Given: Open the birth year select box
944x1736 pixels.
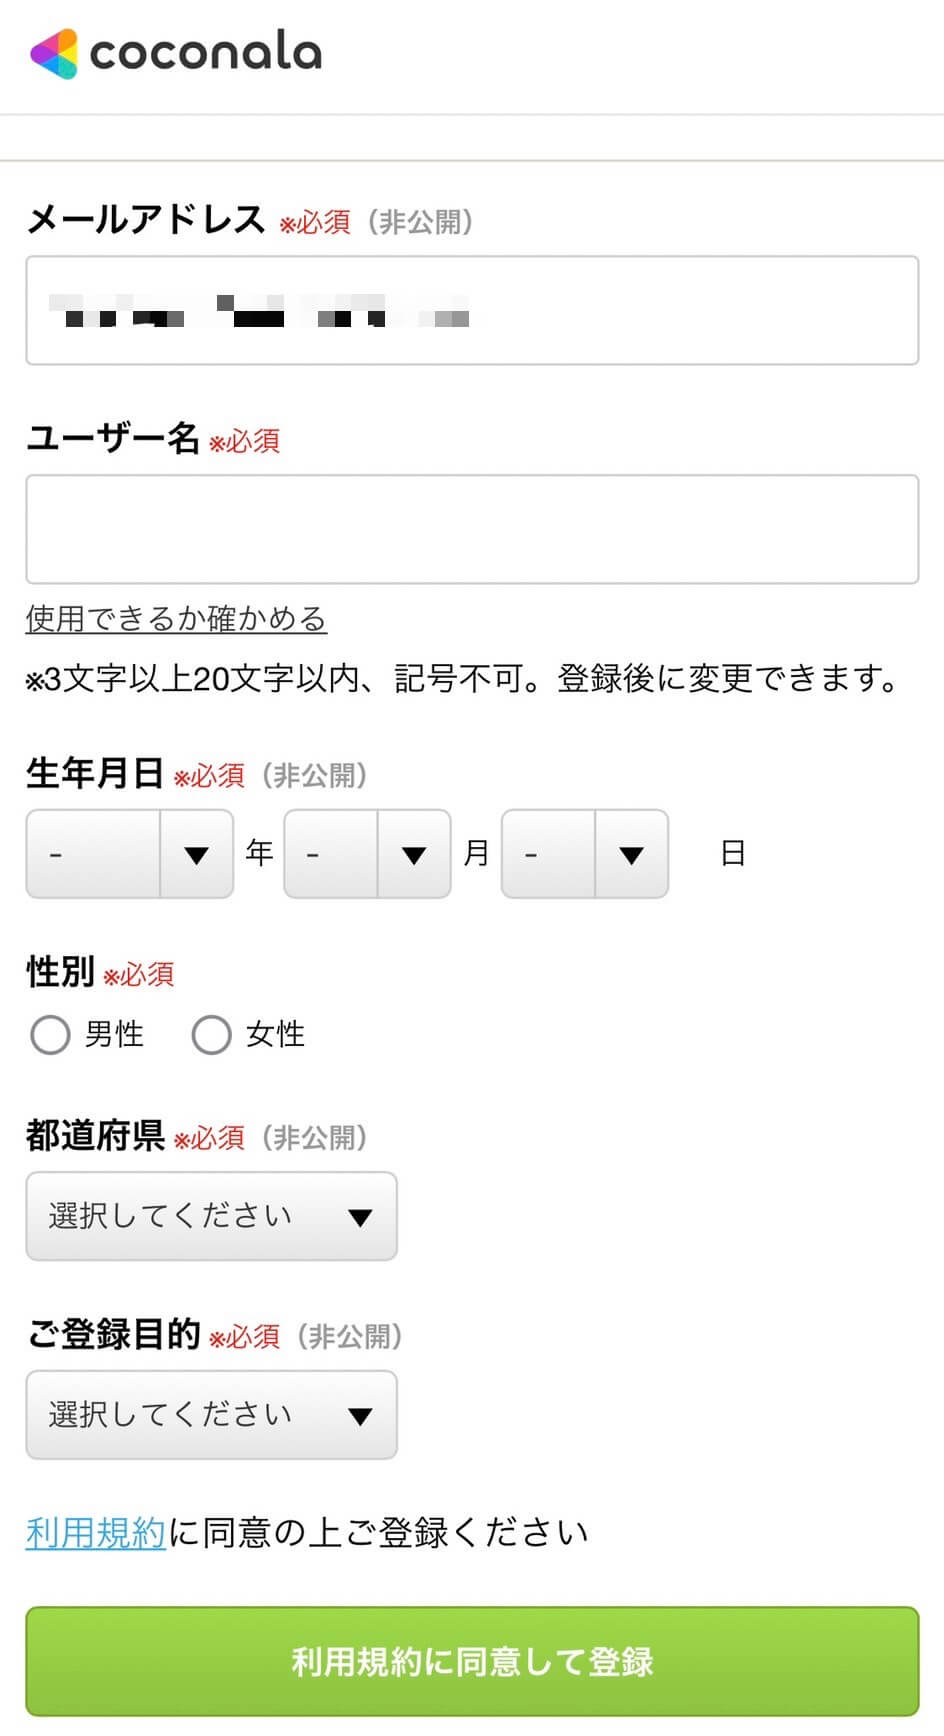Looking at the screenshot, I should (x=94, y=854).
